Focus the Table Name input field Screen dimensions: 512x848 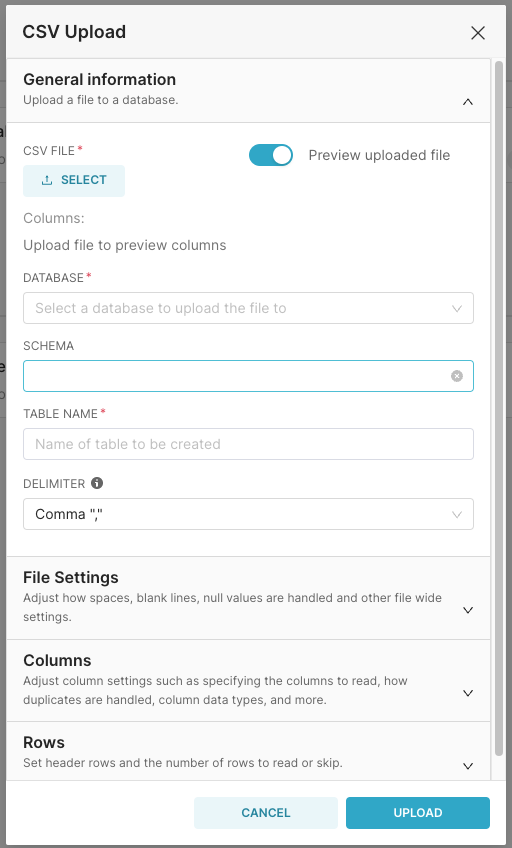pyautogui.click(x=248, y=444)
